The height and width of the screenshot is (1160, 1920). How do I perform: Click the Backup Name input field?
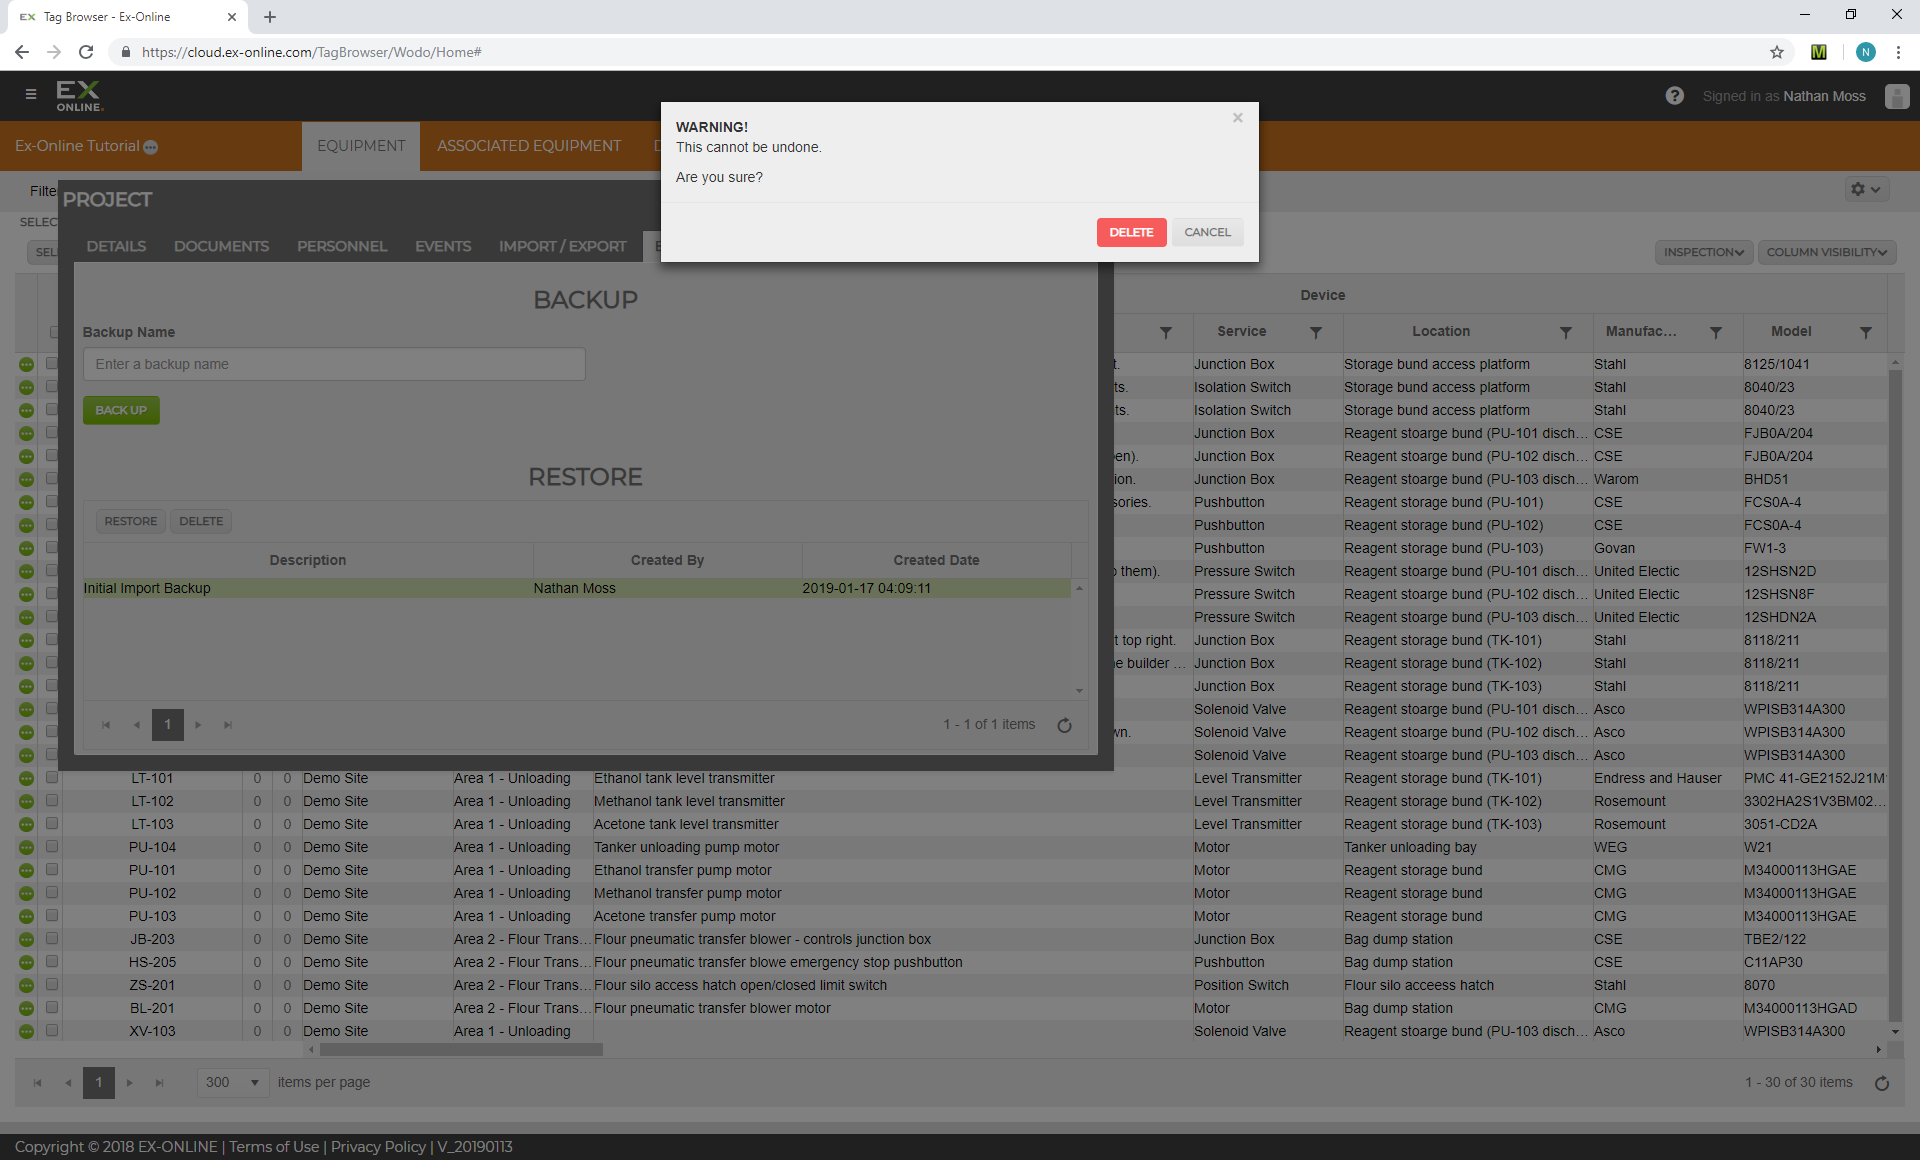point(334,364)
